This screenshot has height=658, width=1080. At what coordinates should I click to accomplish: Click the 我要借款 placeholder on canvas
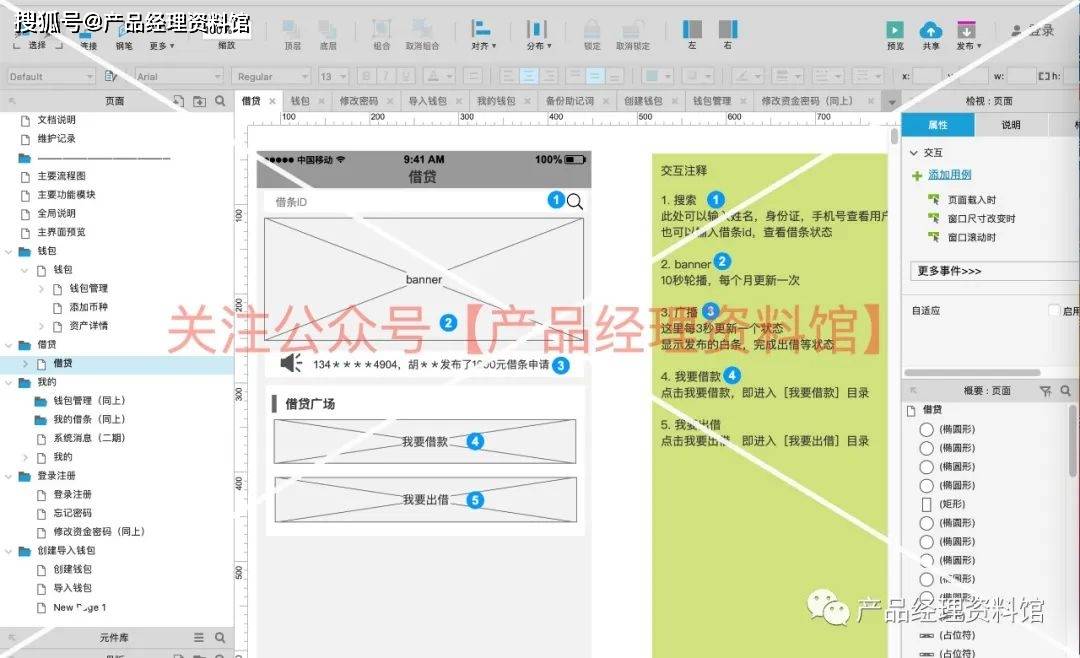point(425,441)
